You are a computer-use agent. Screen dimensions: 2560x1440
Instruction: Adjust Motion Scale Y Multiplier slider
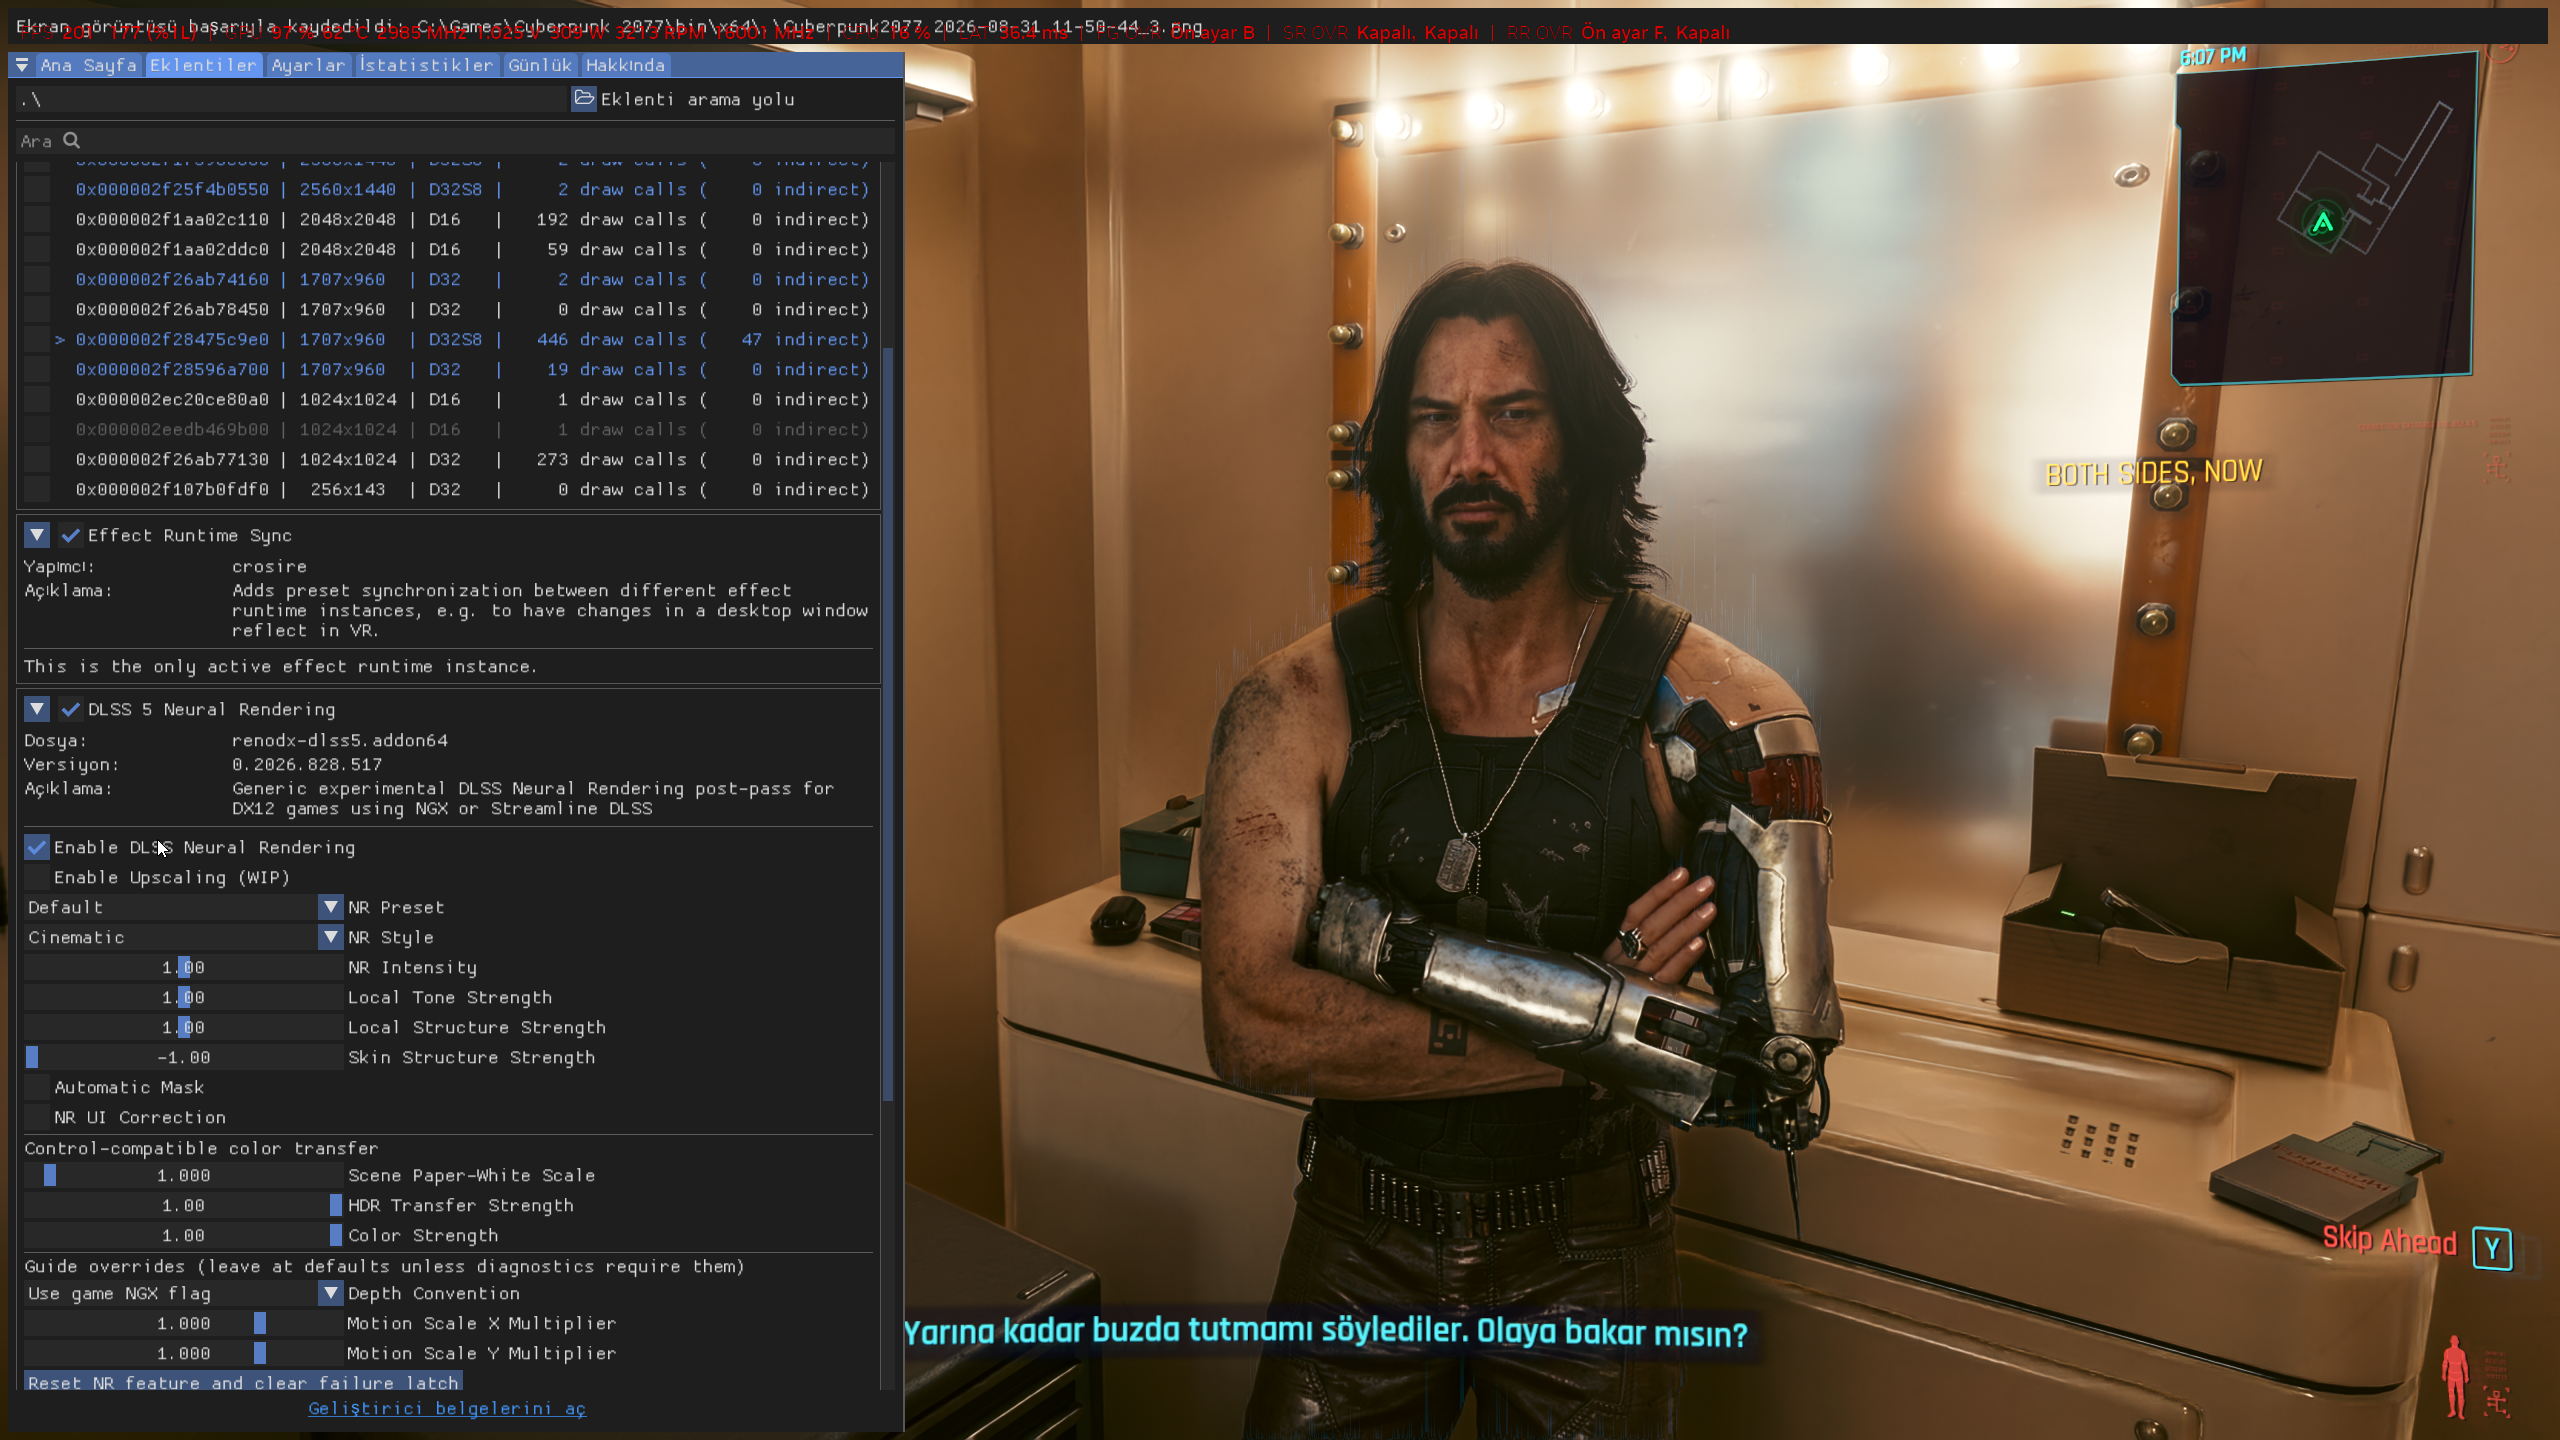(x=184, y=1354)
